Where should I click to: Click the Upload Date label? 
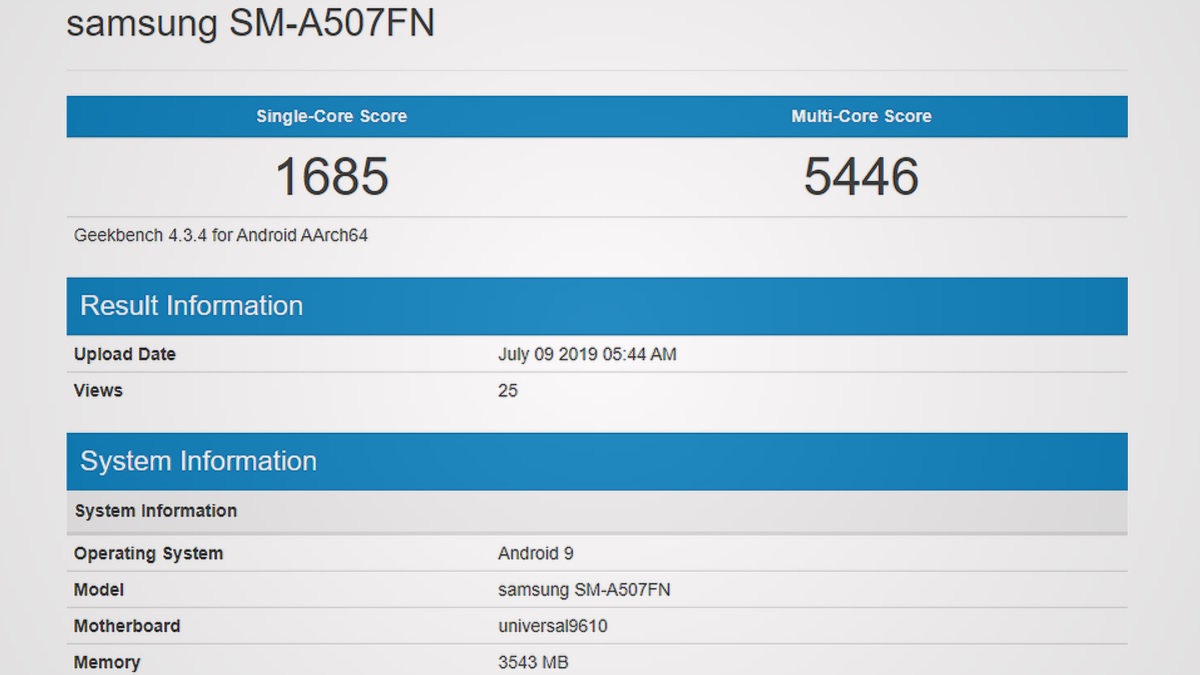[125, 354]
